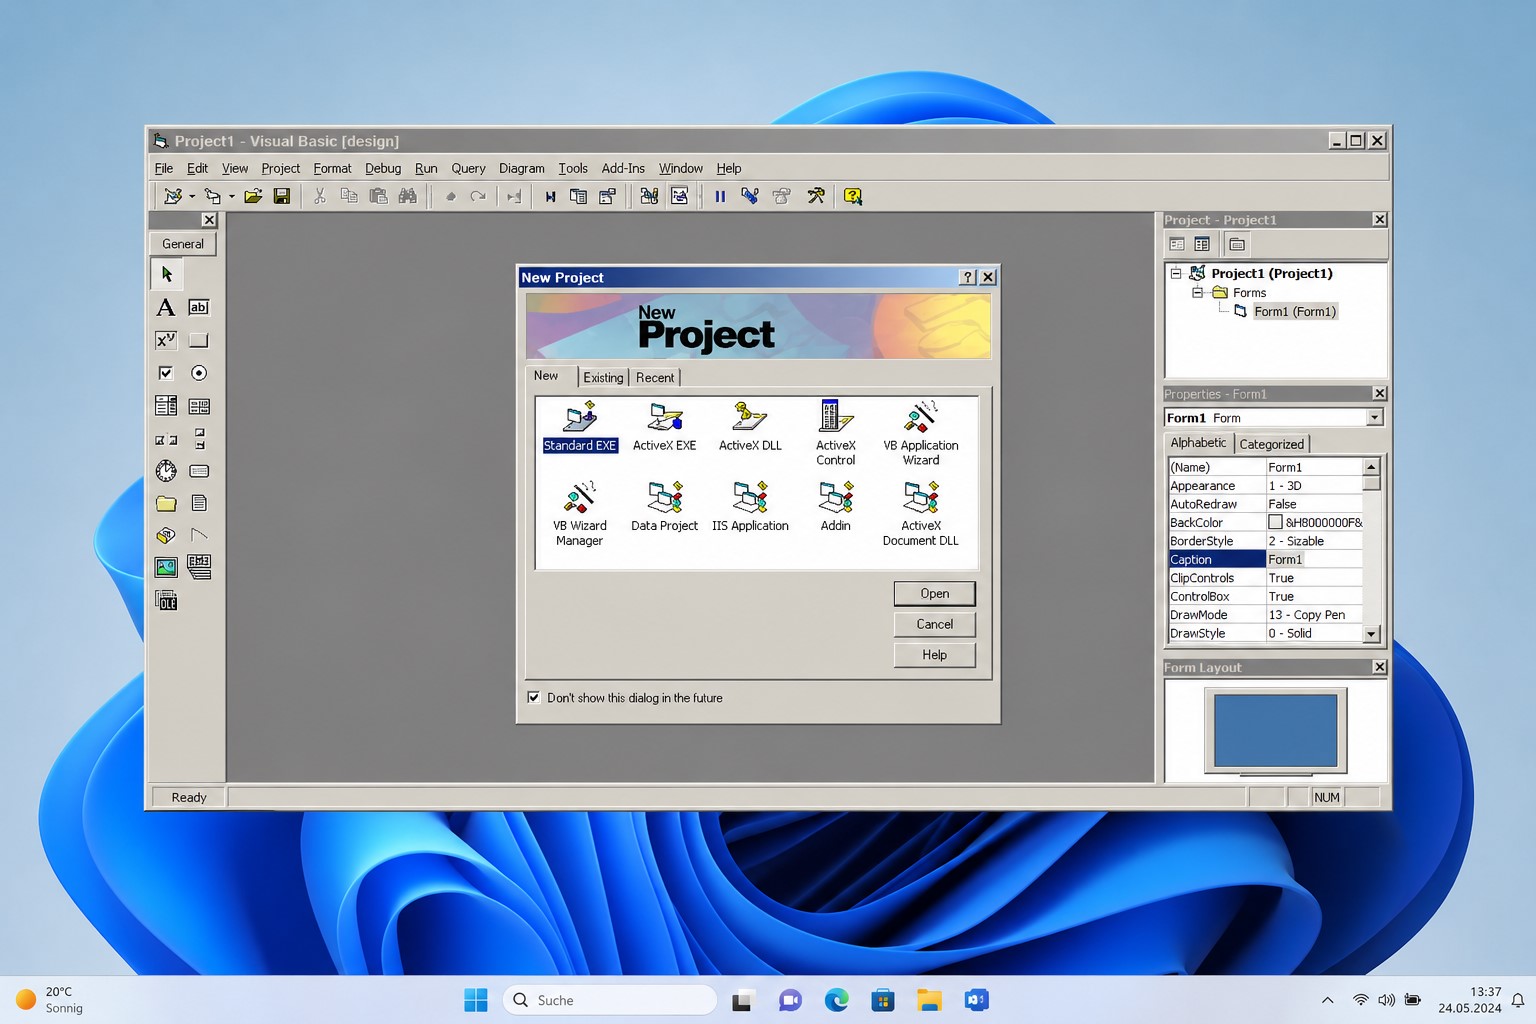The image size is (1536, 1024).
Task: Choose the ActiveX EXE project type
Action: (x=665, y=428)
